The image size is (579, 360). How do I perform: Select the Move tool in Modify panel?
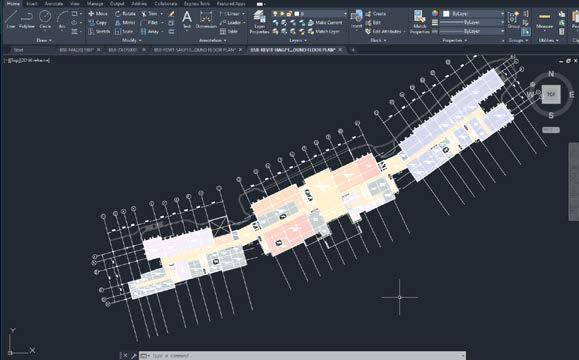coord(98,14)
